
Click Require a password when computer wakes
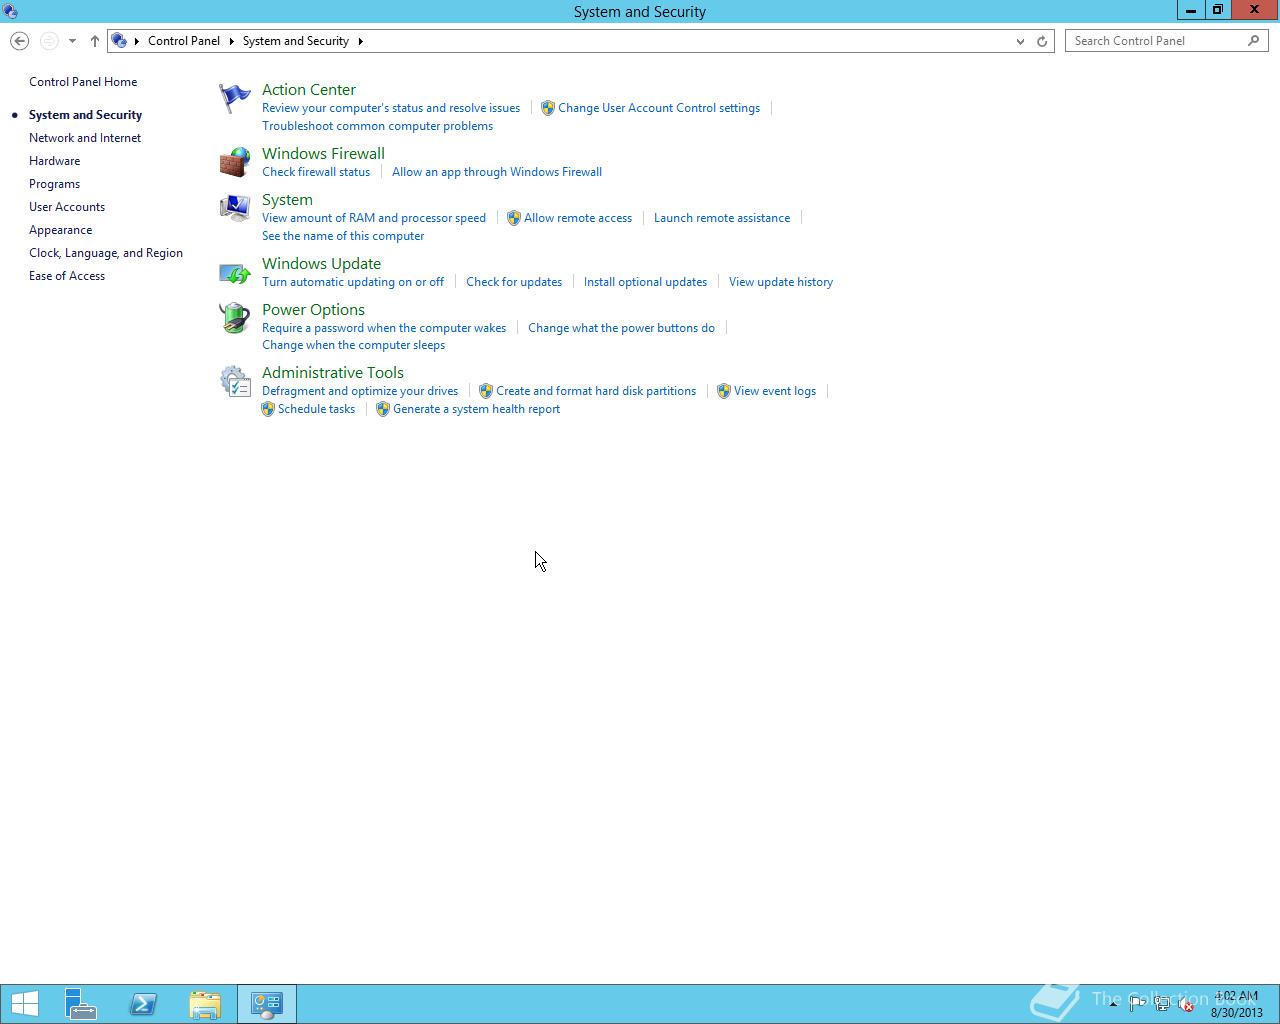[x=384, y=328]
